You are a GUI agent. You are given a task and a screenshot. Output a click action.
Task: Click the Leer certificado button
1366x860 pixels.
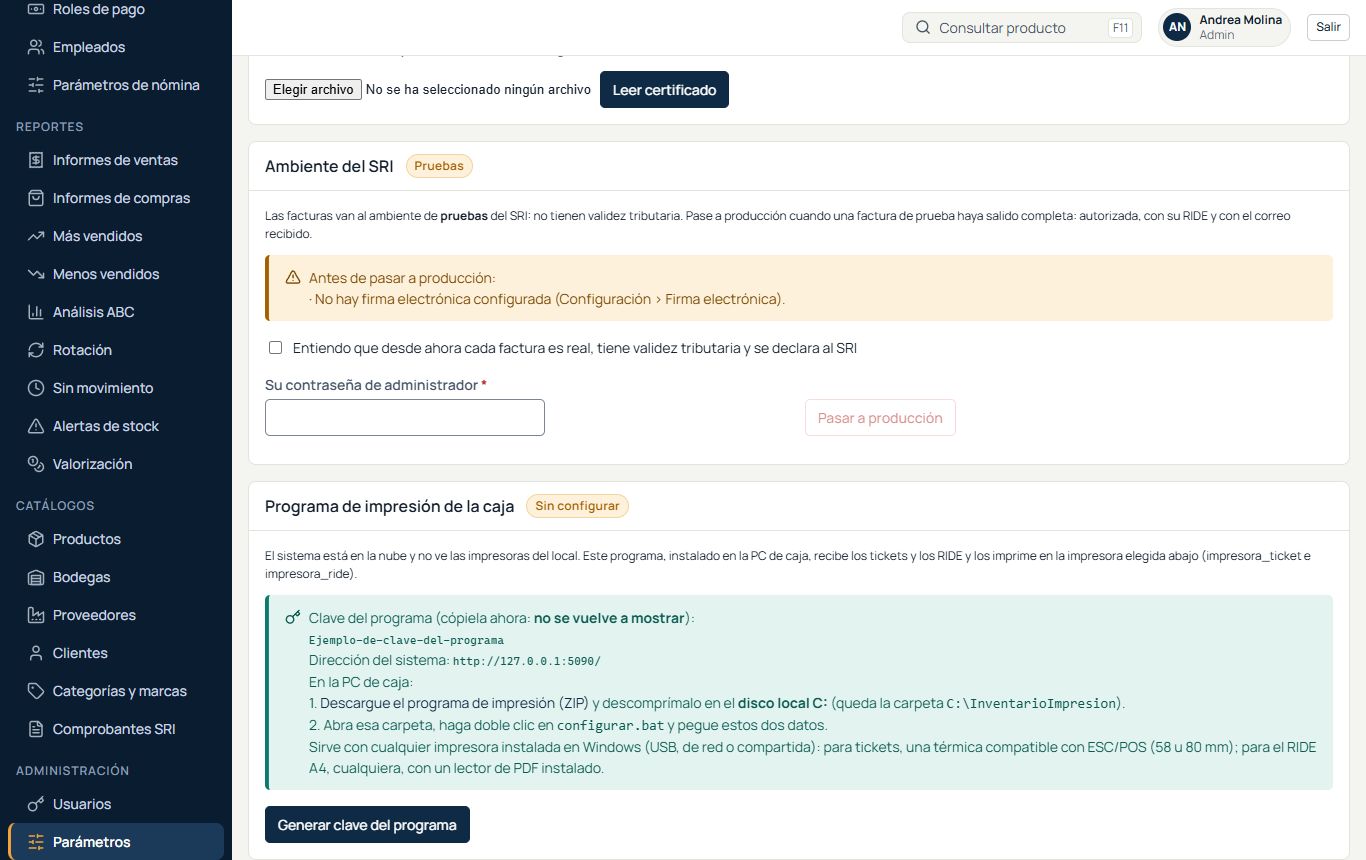click(x=664, y=90)
